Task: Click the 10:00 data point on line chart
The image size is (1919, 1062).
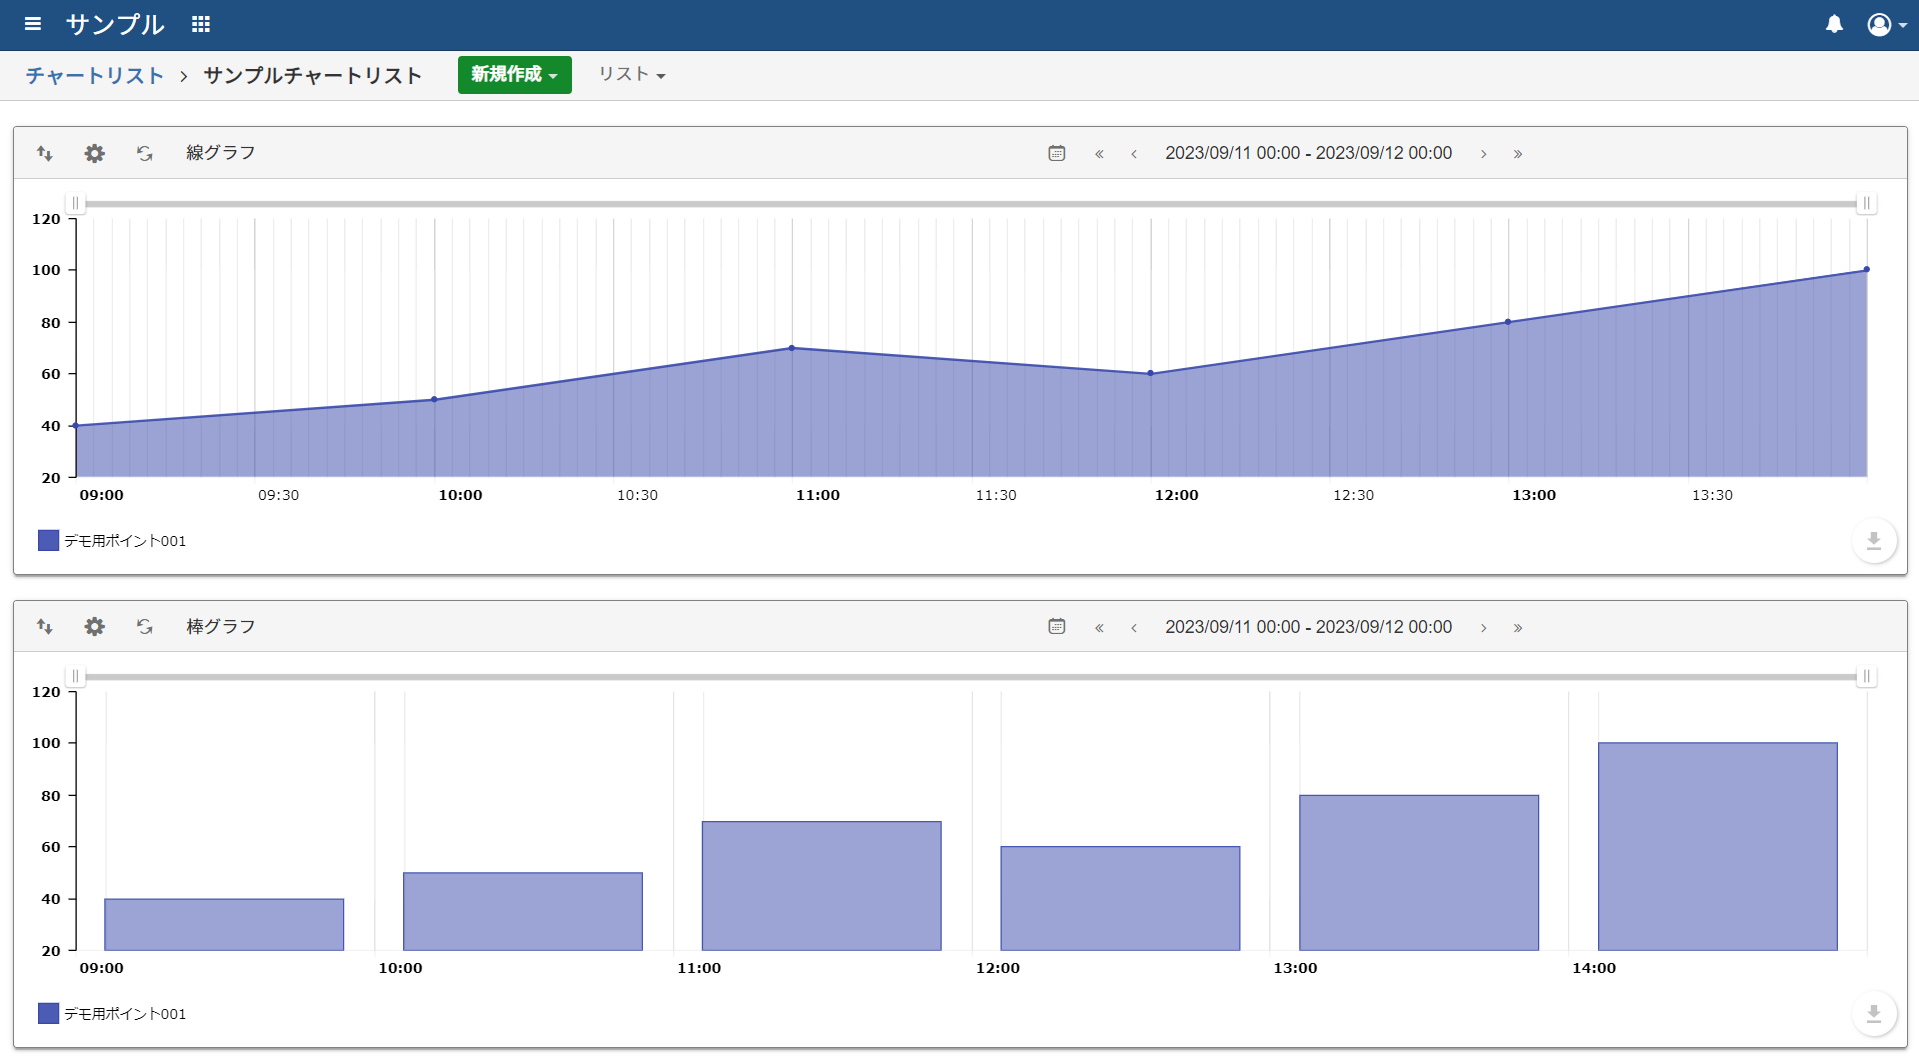Action: pos(434,399)
